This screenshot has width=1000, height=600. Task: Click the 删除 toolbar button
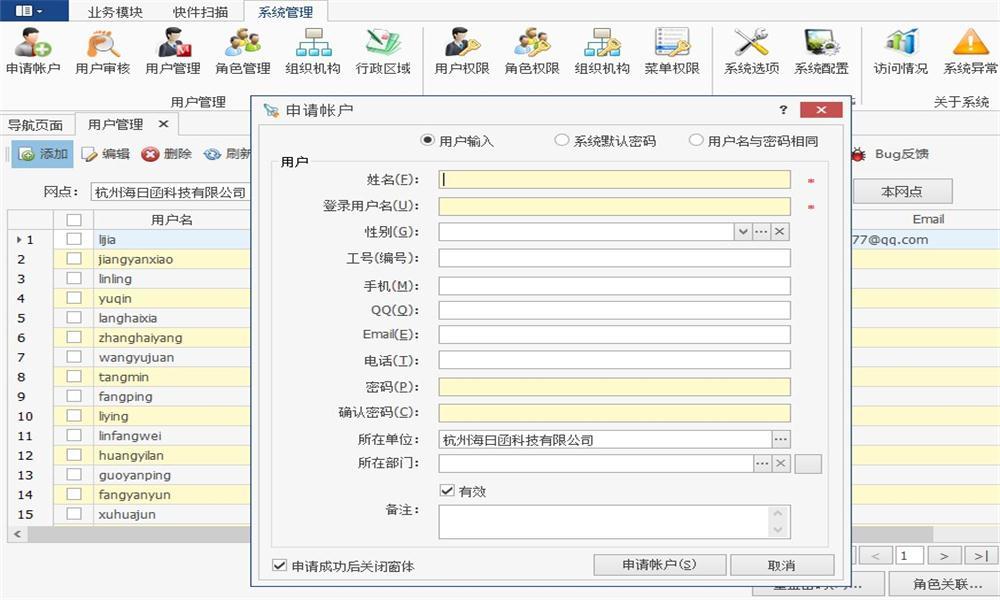click(167, 154)
